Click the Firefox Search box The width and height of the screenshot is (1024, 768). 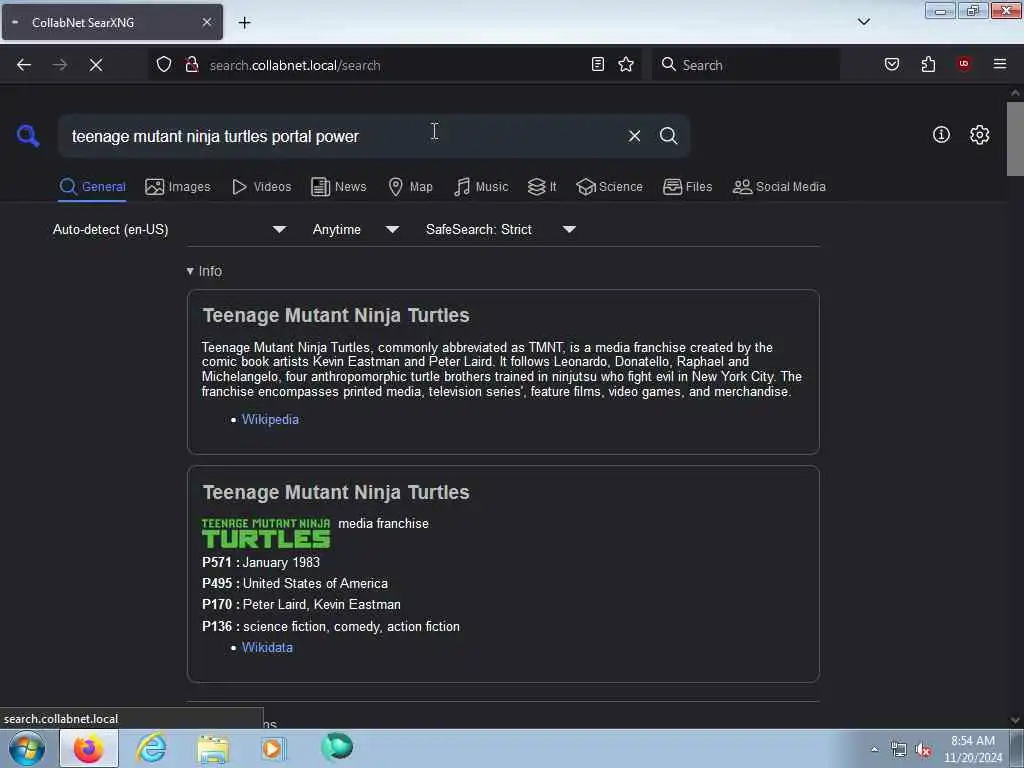pyautogui.click(x=745, y=65)
